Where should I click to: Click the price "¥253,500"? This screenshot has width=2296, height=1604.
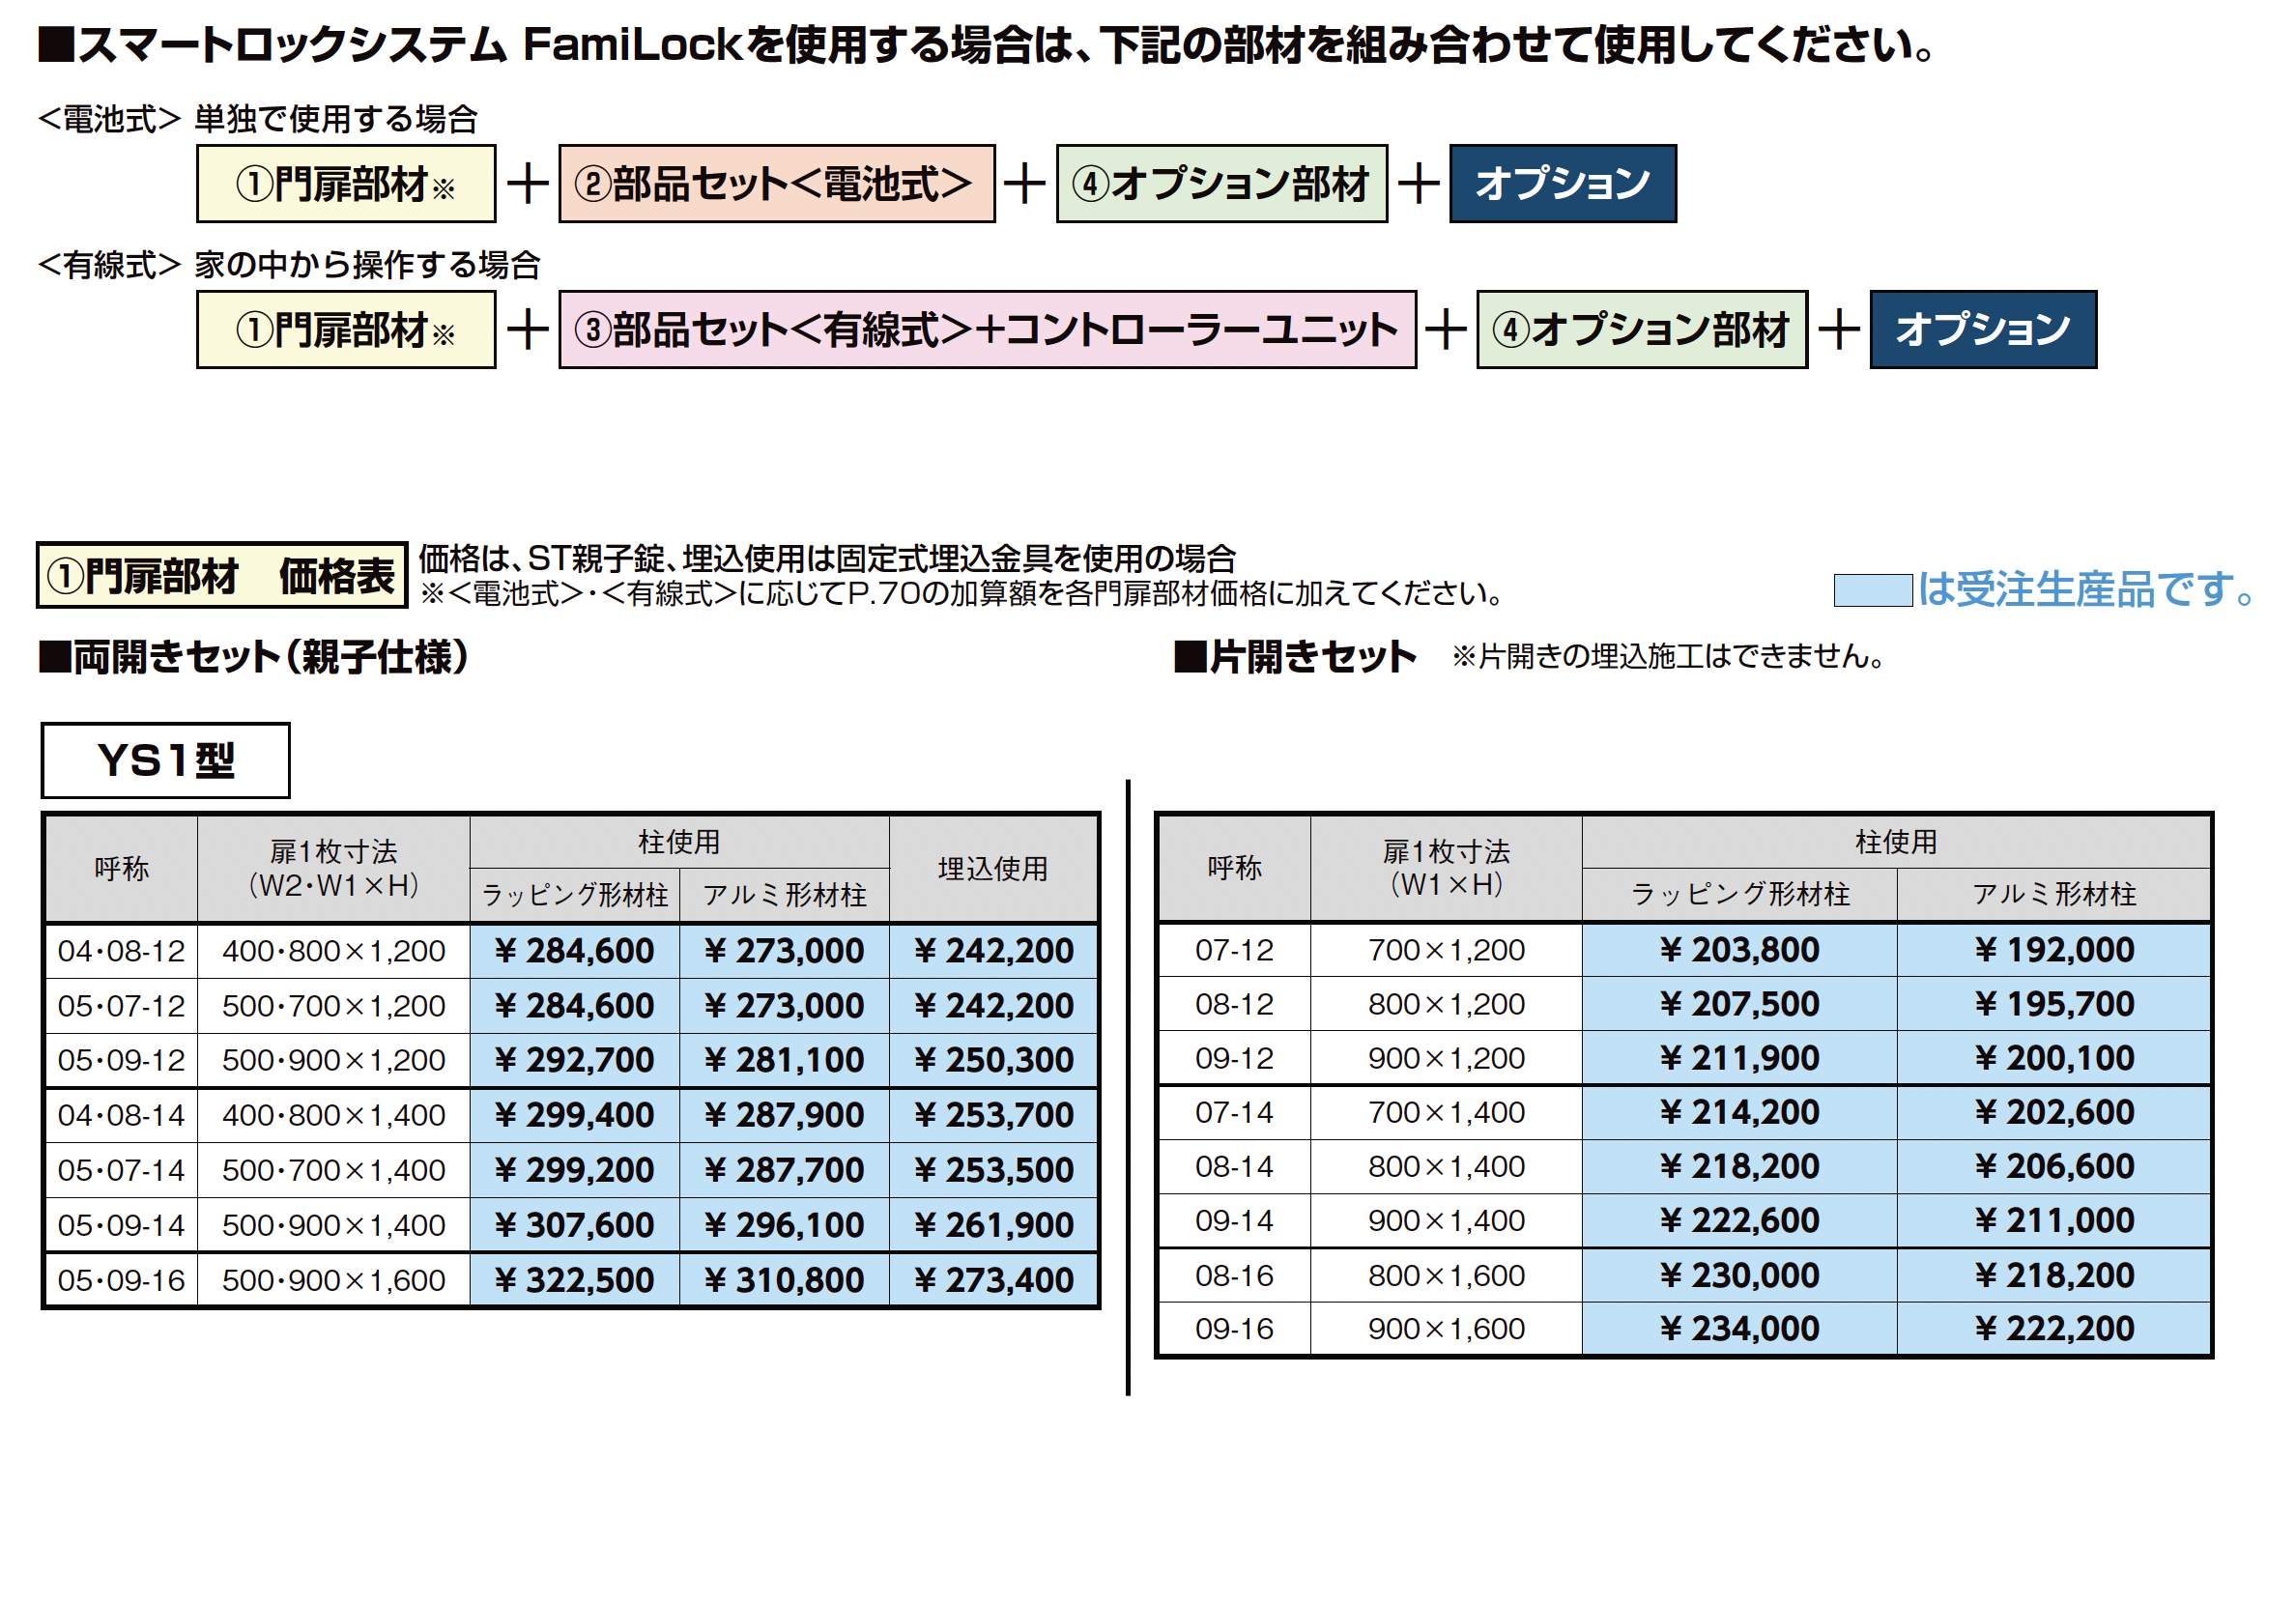[993, 1170]
